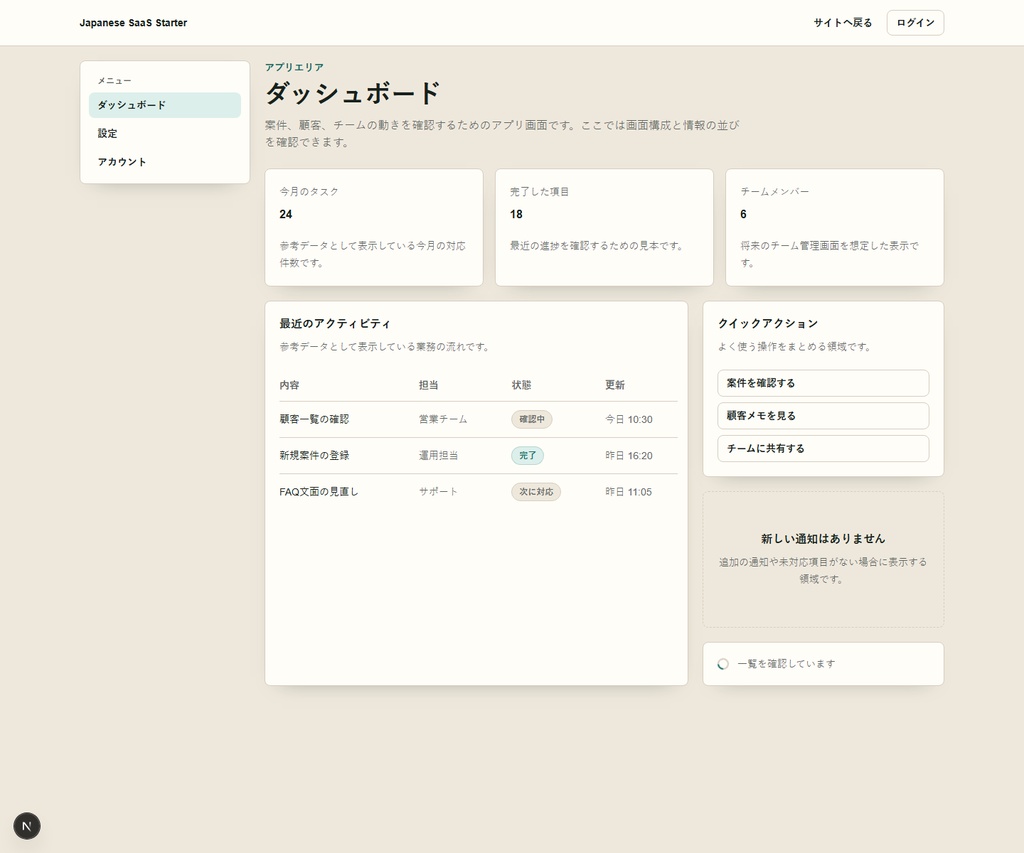This screenshot has height=853, width=1024.
Task: Click the 今日 10:30 timestamp
Action: (x=628, y=419)
